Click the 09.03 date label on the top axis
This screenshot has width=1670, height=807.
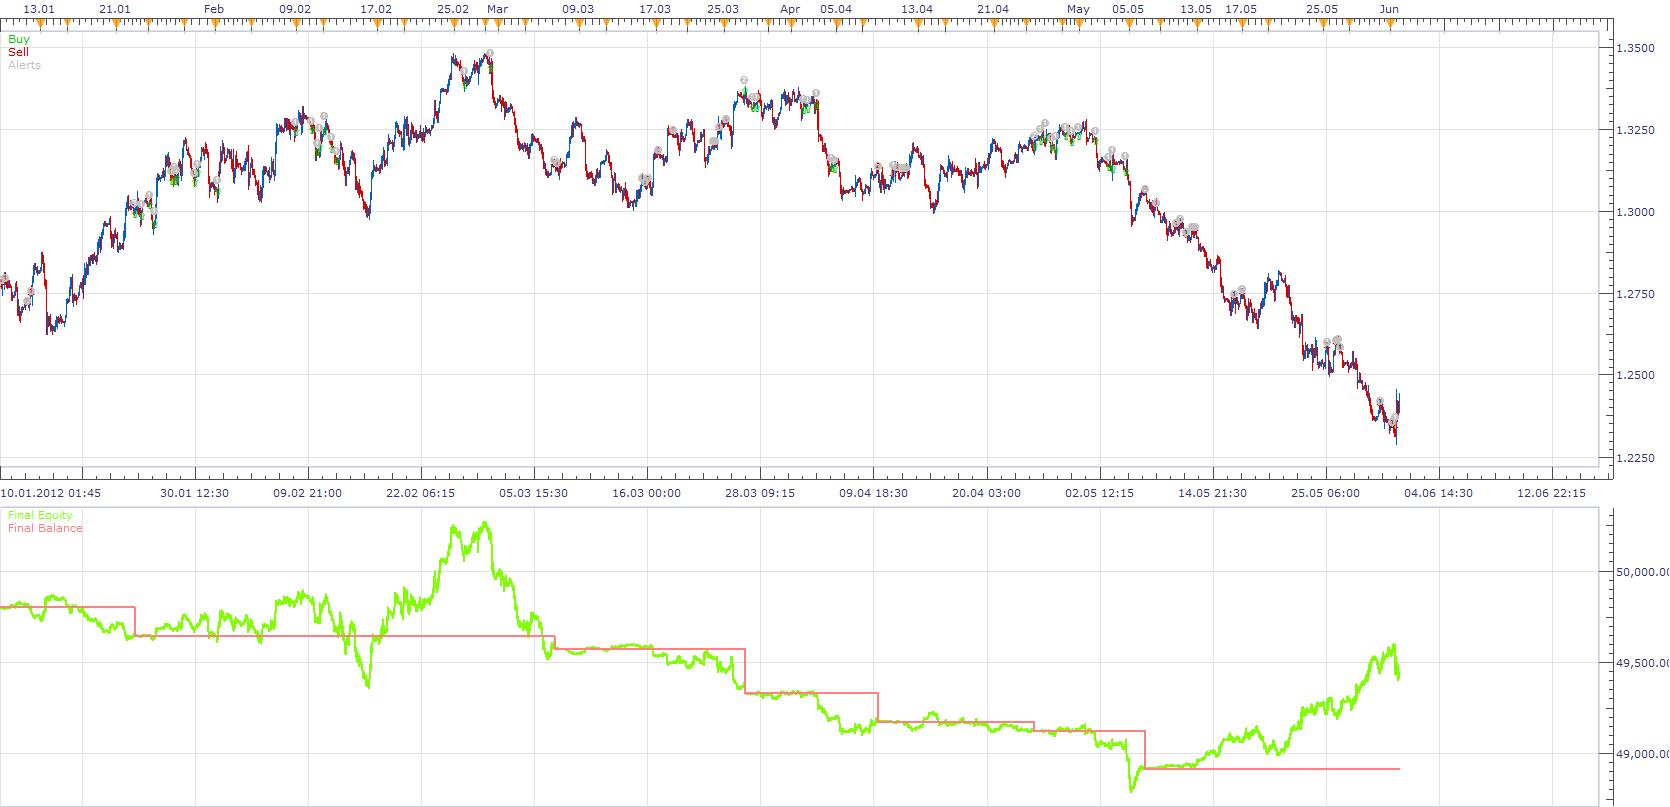[578, 9]
